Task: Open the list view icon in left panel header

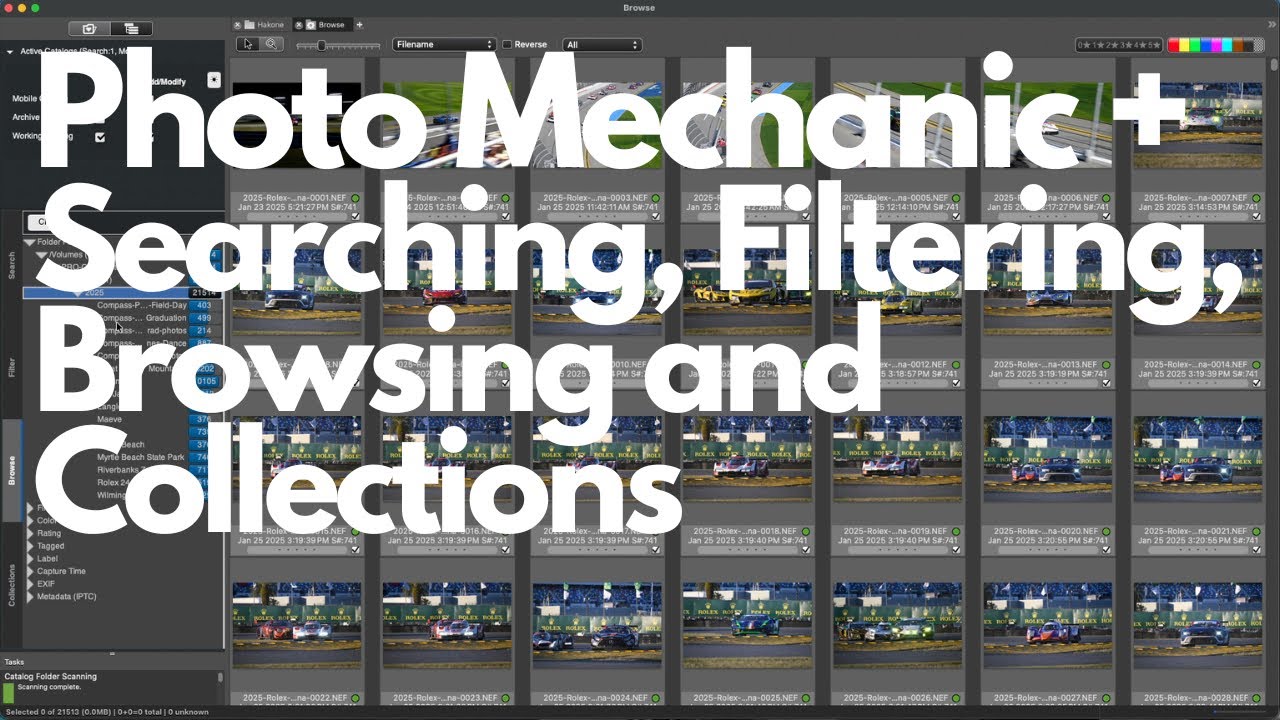Action: click(132, 29)
